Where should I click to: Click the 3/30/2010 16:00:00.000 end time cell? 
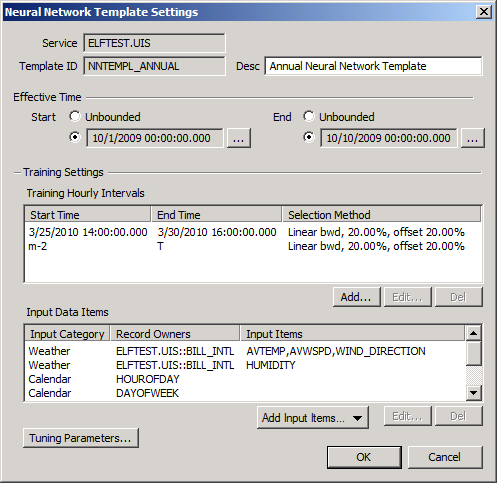pyautogui.click(x=217, y=232)
